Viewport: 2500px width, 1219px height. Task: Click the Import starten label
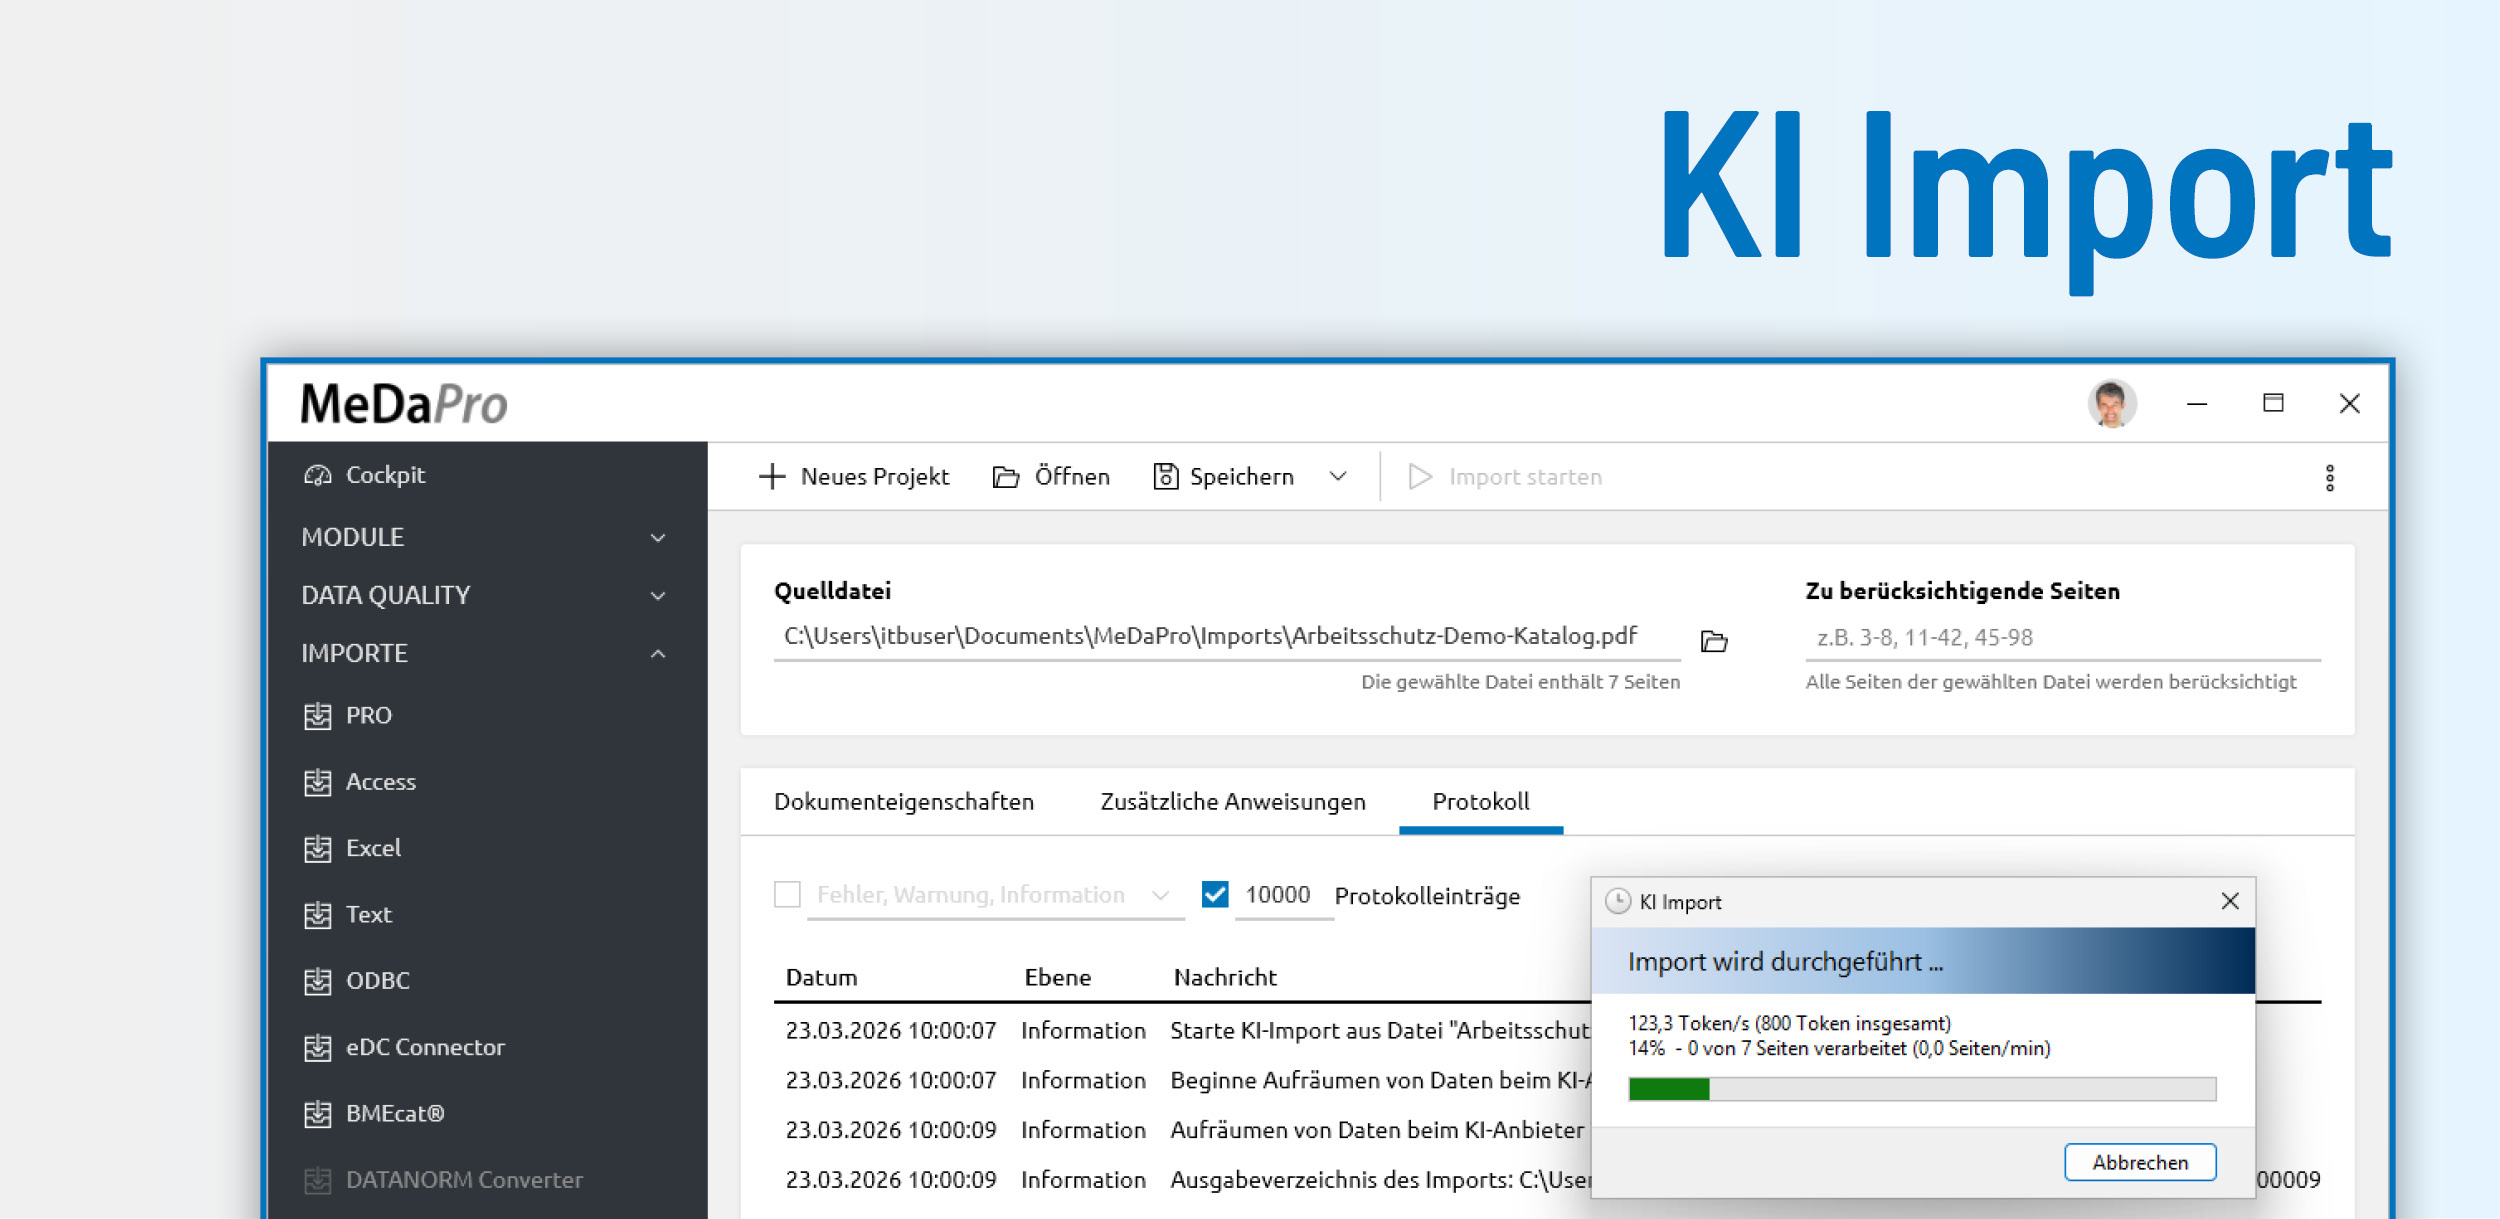(1525, 477)
